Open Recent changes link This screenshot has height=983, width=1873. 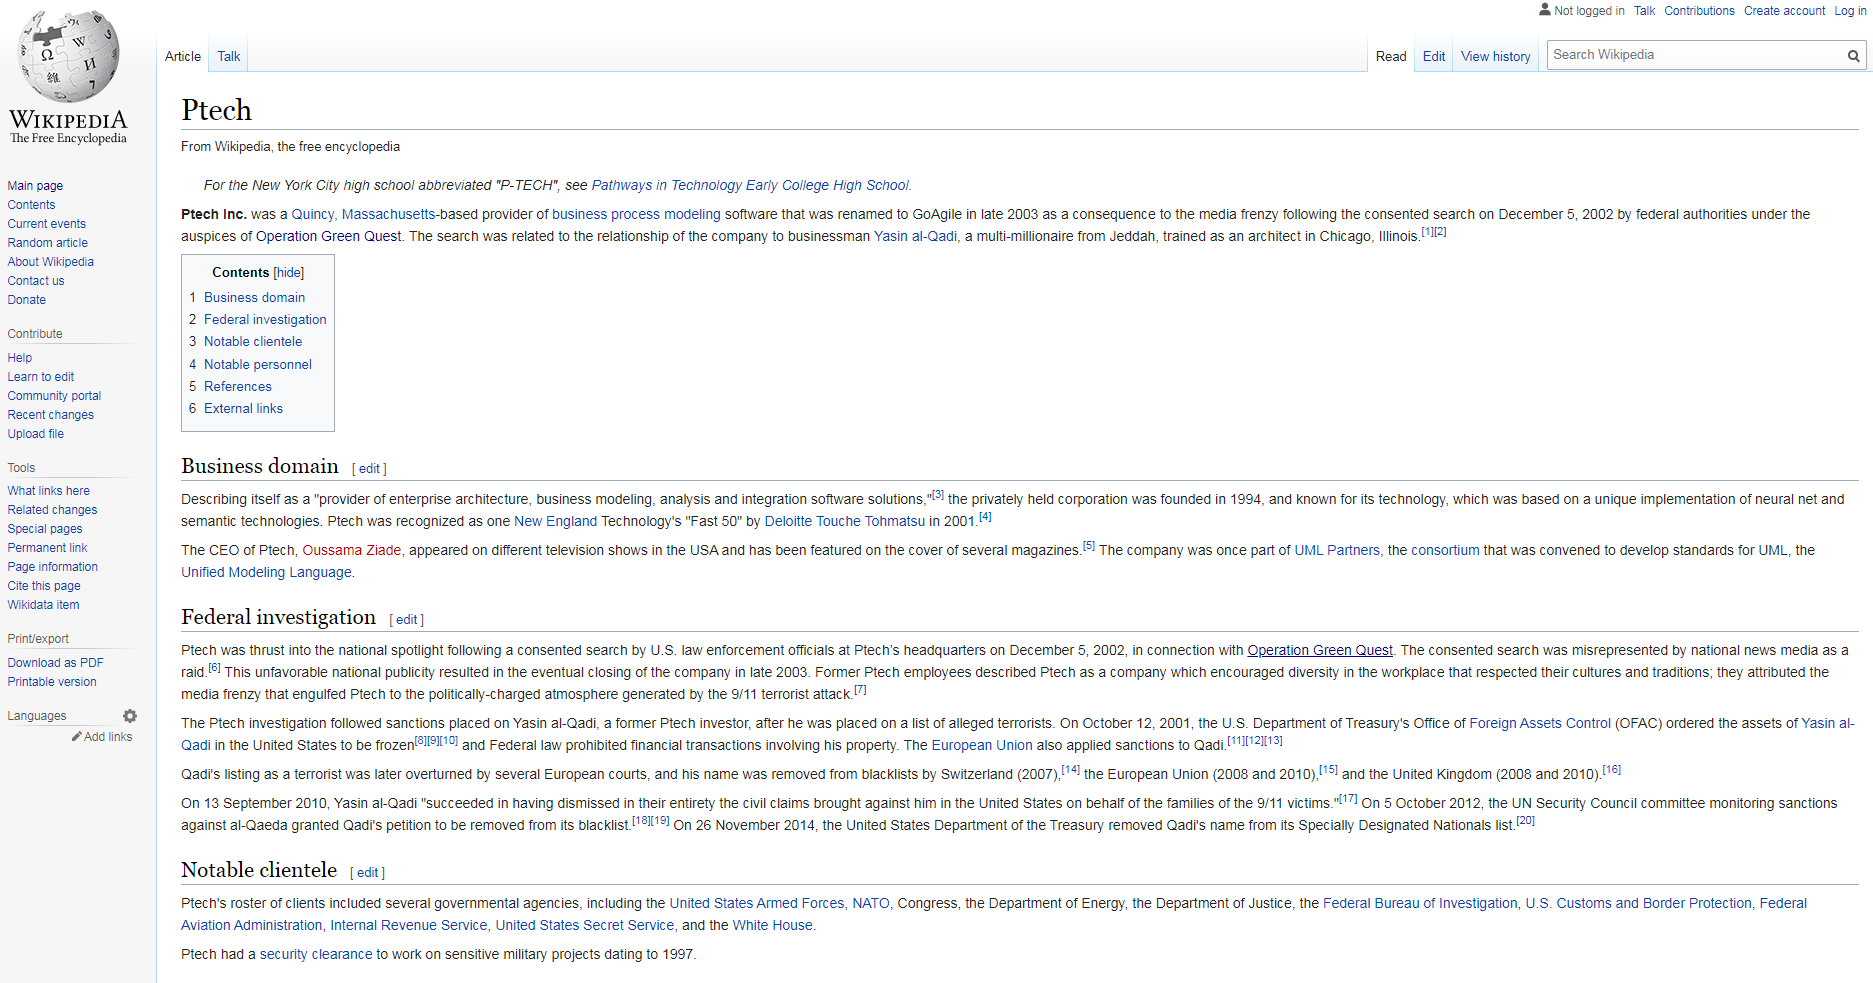click(50, 415)
